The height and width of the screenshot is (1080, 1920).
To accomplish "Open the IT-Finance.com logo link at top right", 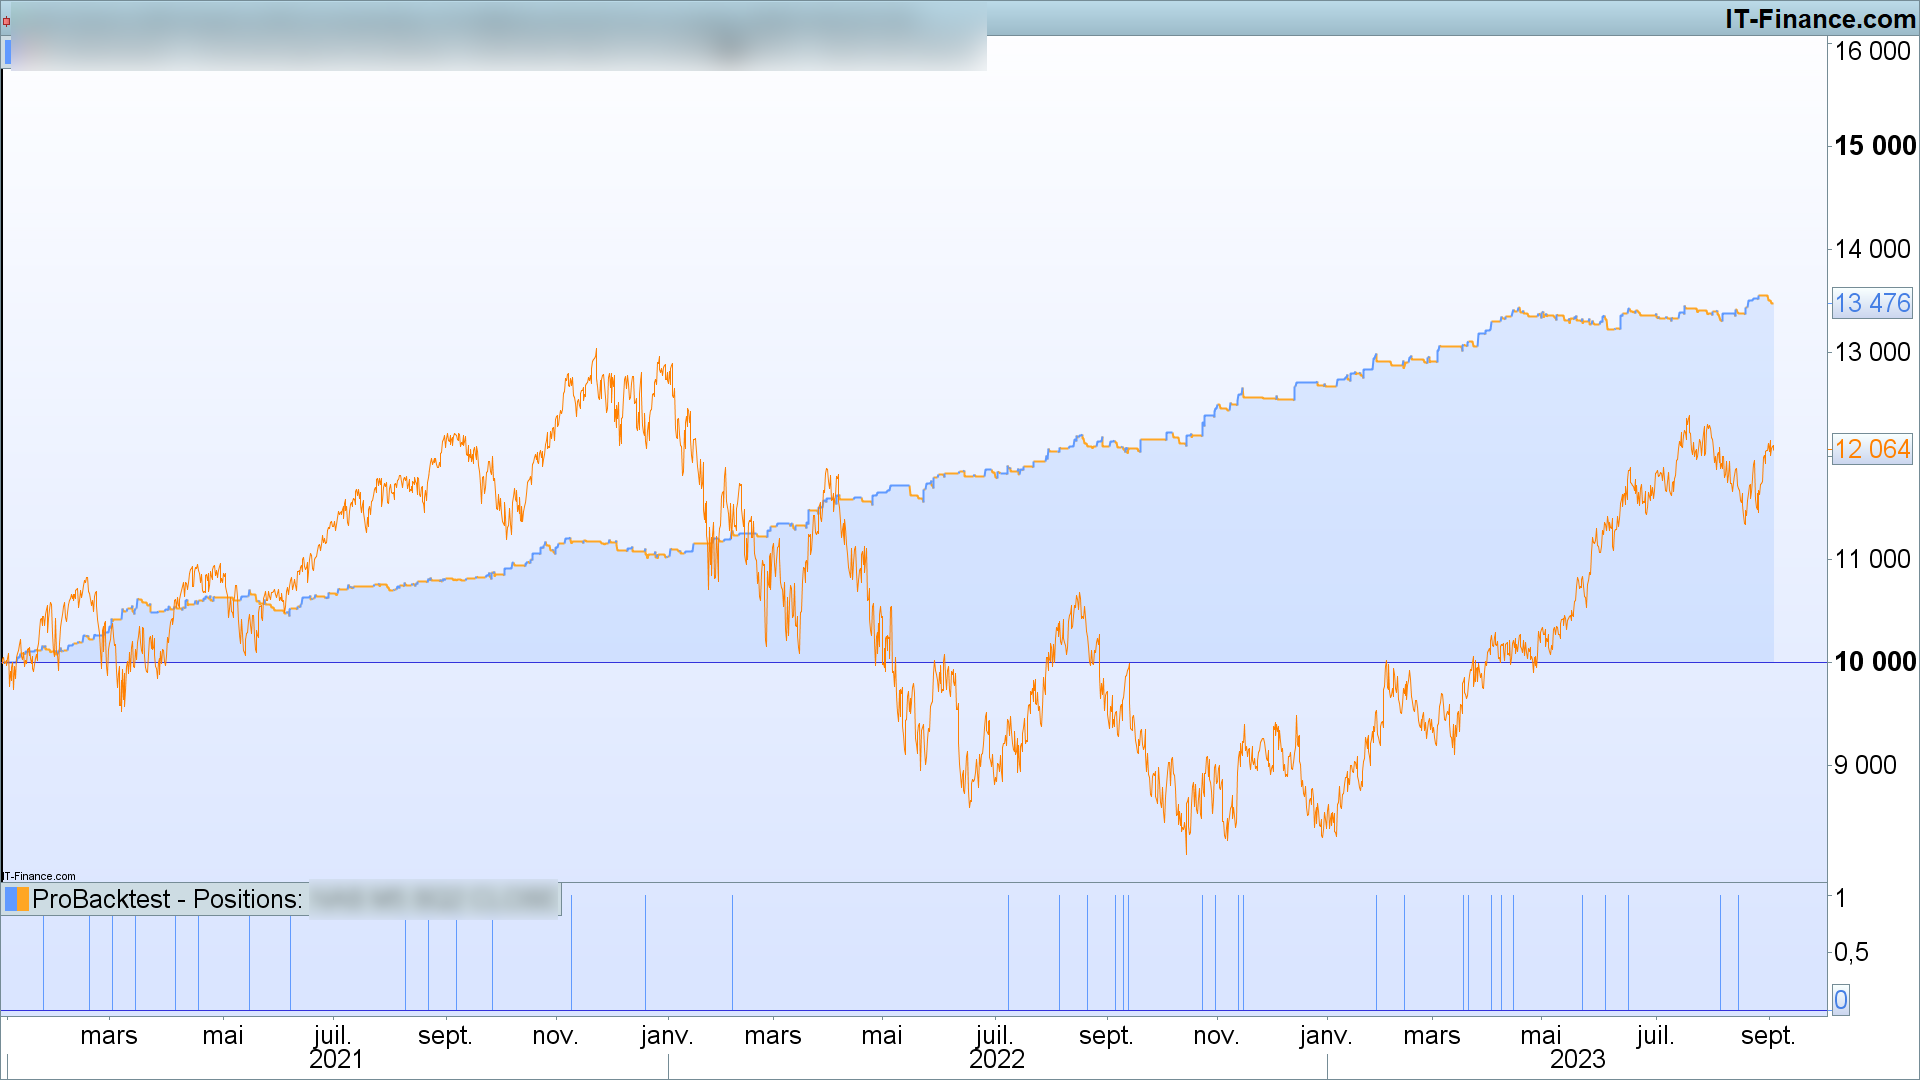I will 1820,19.
